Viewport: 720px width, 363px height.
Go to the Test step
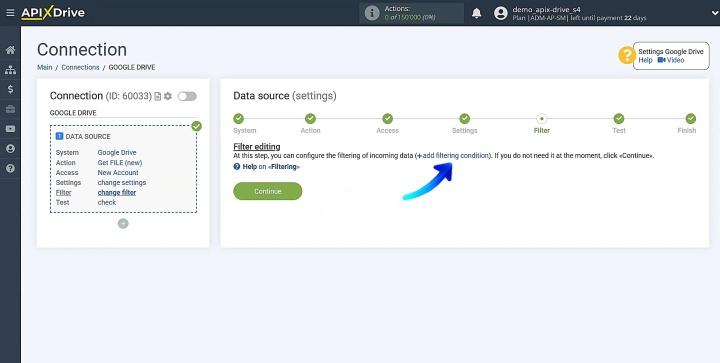point(619,118)
